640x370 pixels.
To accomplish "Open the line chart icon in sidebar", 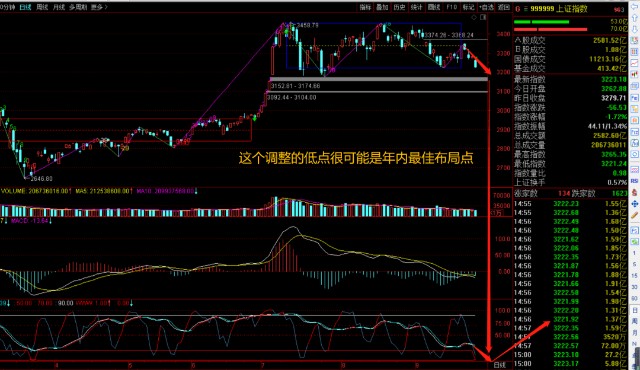I will pyautogui.click(x=635, y=63).
